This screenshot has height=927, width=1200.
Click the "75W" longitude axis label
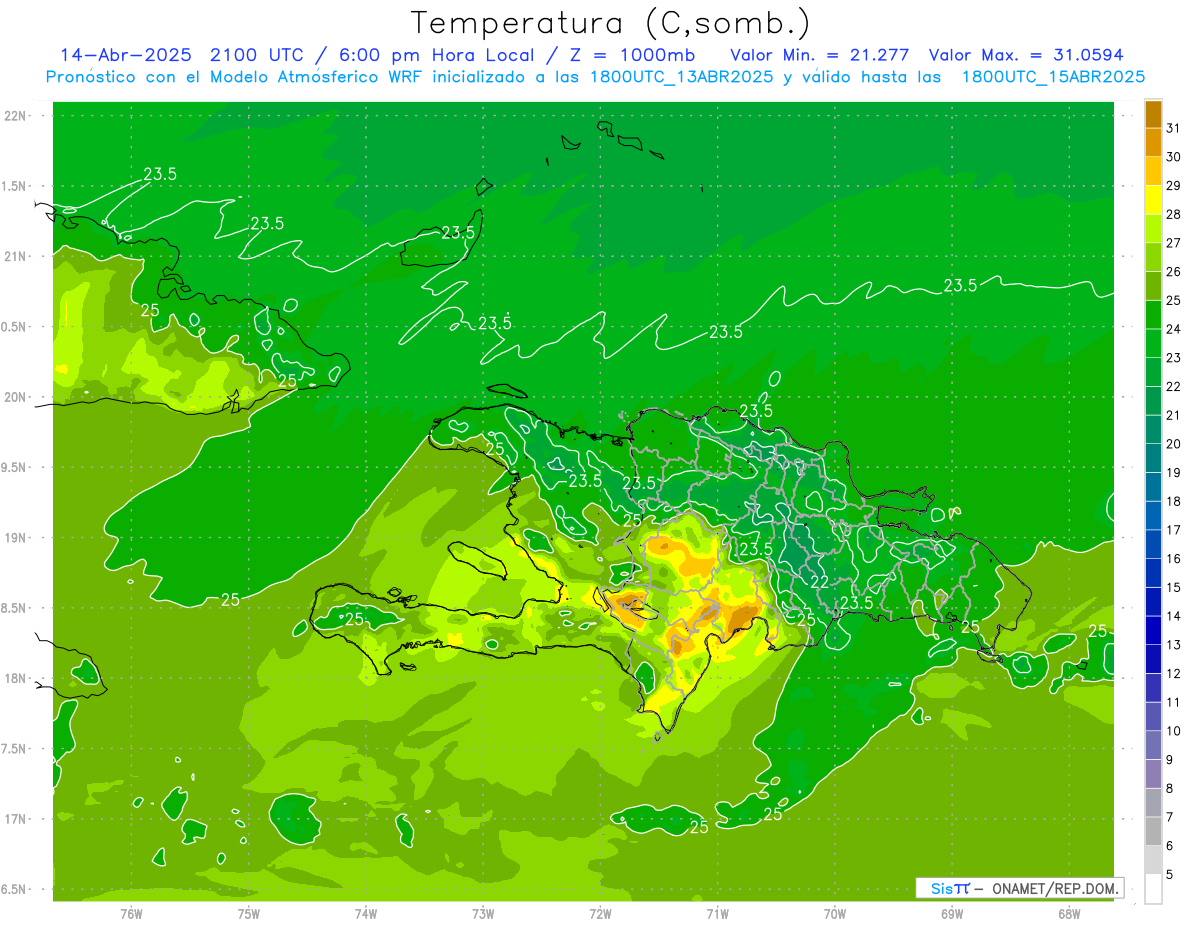pyautogui.click(x=249, y=914)
